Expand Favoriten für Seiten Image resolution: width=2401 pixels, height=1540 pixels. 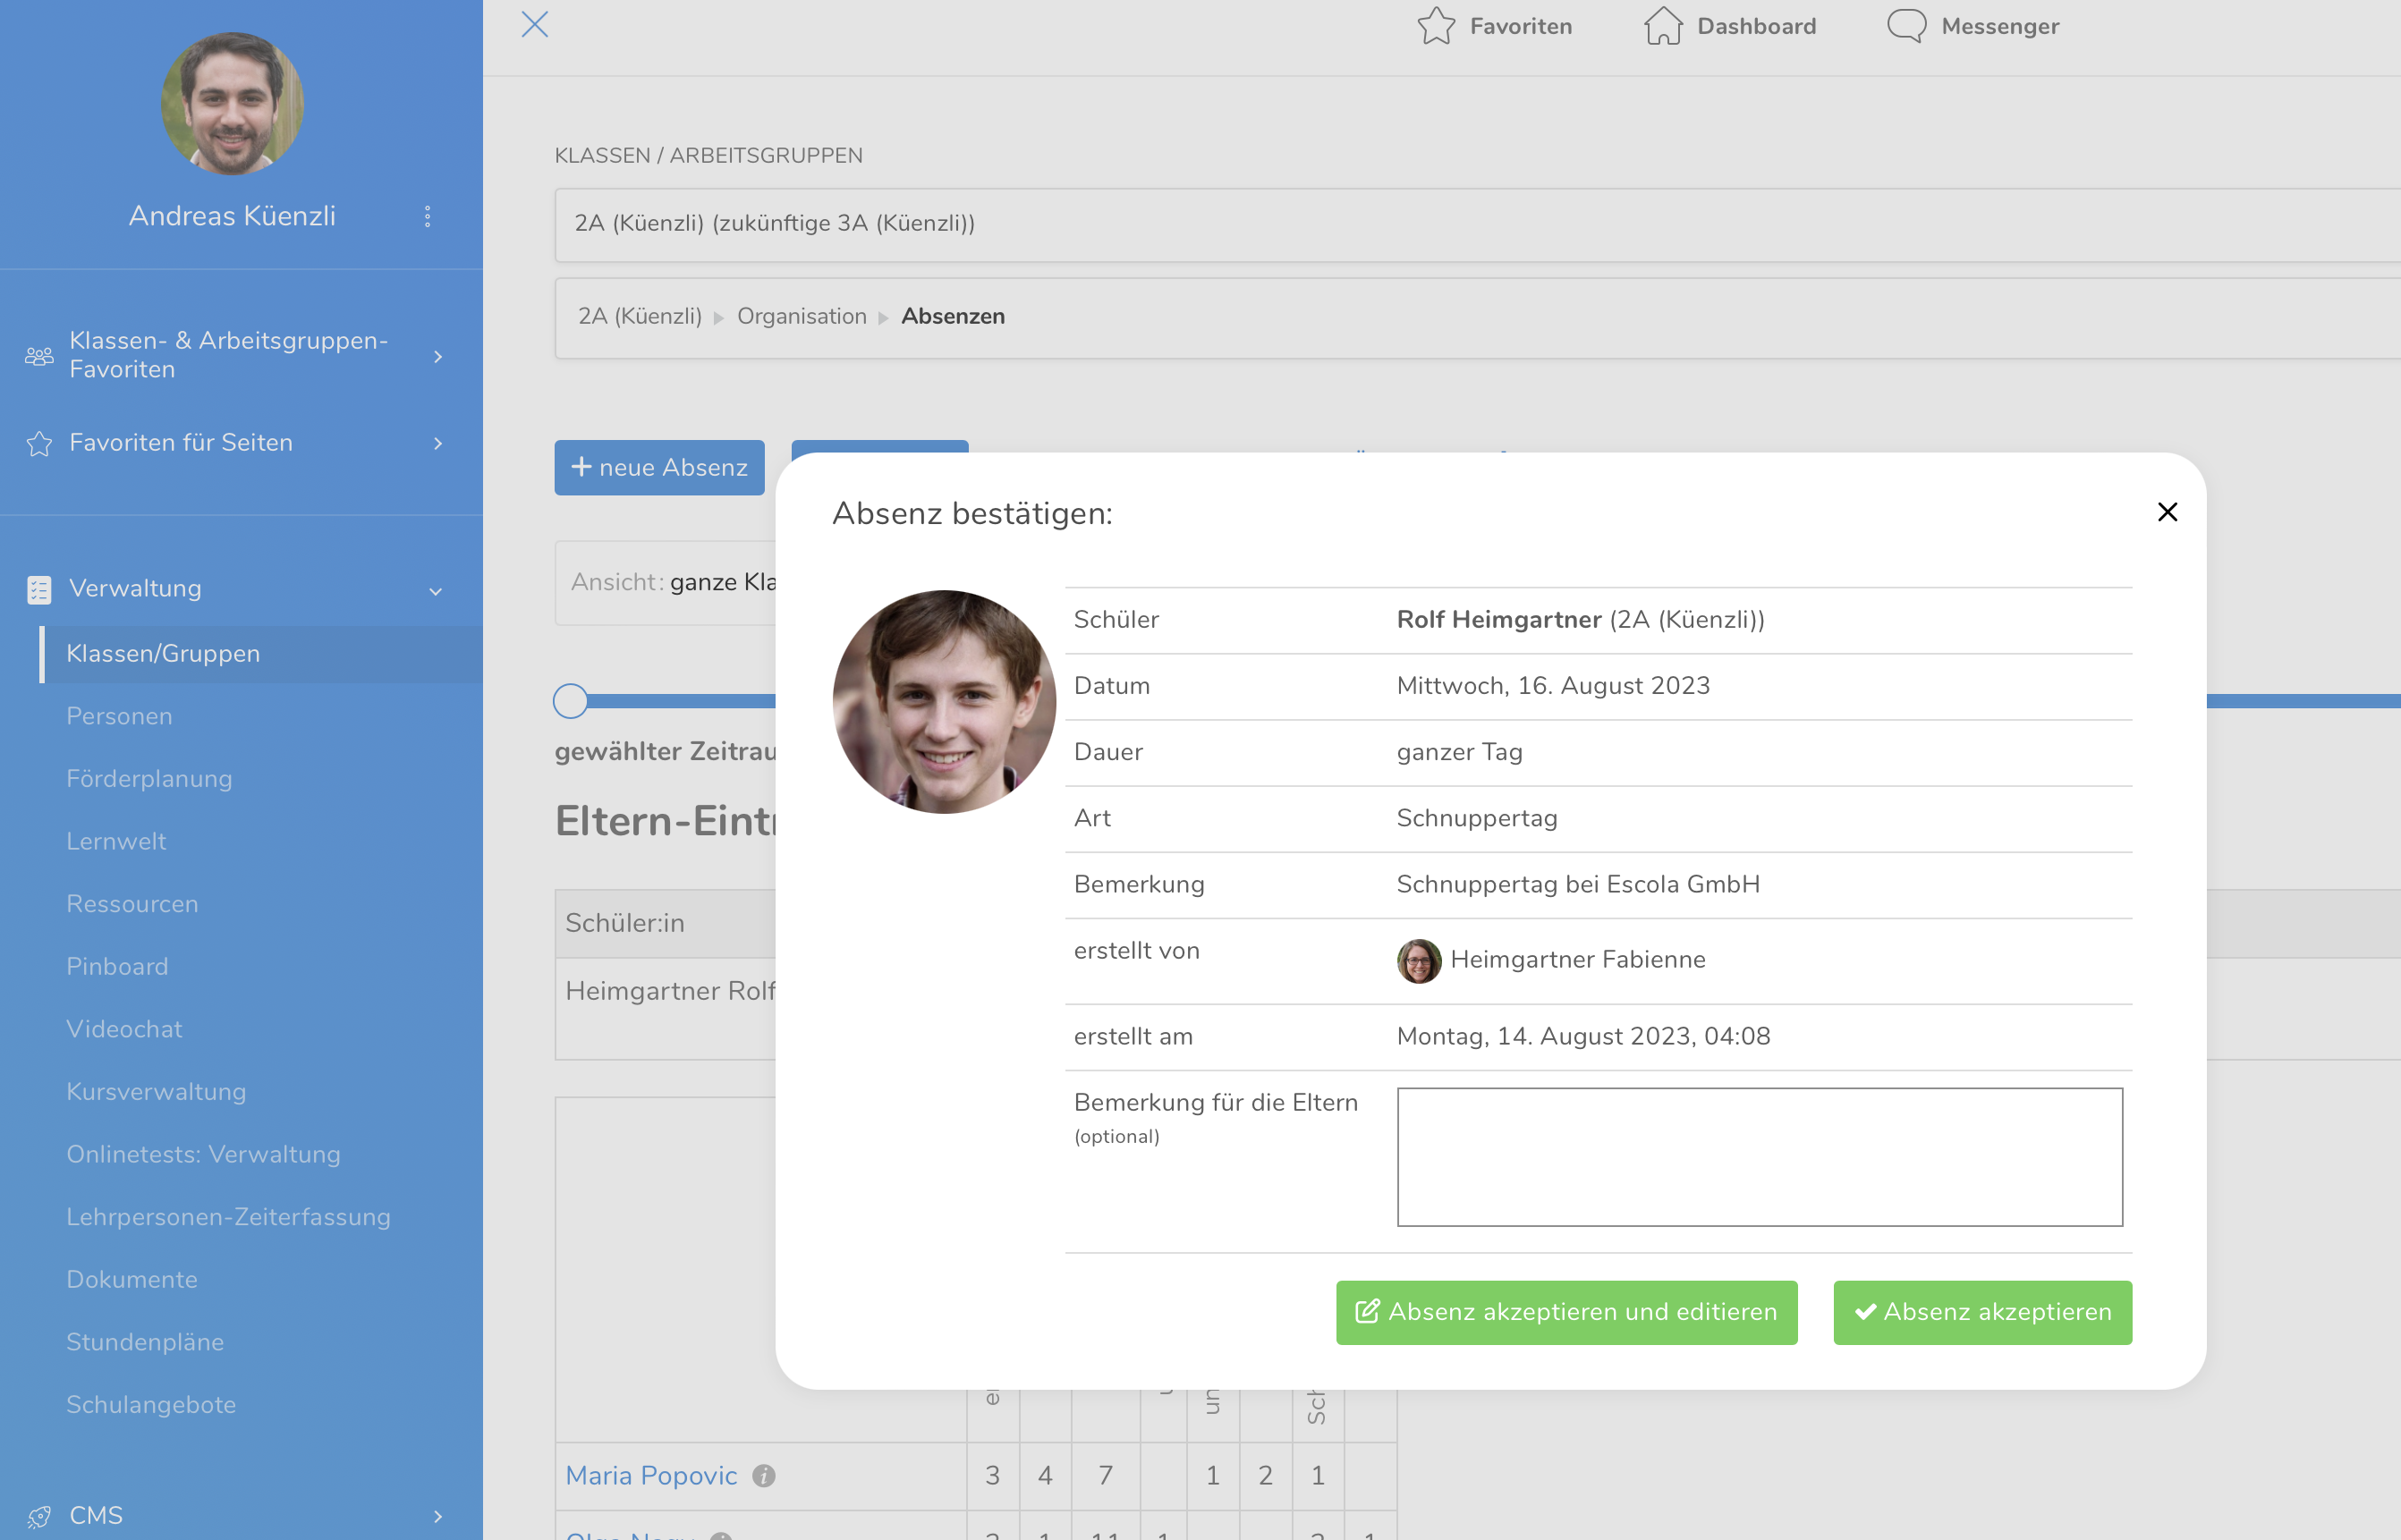[x=241, y=443]
